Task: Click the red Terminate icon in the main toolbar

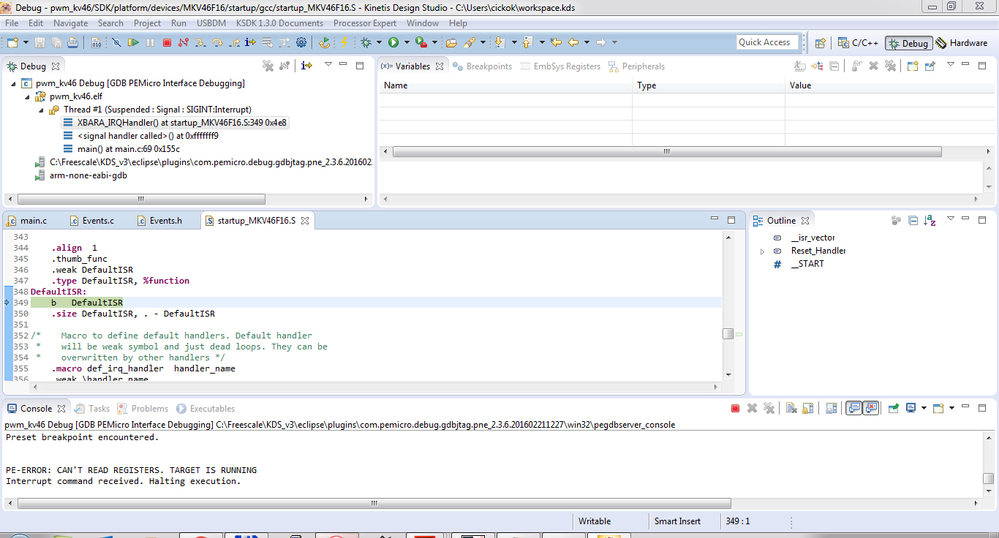Action: coord(167,43)
